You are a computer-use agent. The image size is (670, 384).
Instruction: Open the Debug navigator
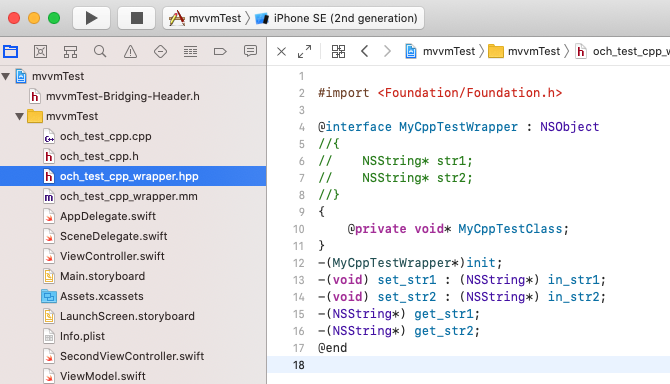tap(190, 52)
